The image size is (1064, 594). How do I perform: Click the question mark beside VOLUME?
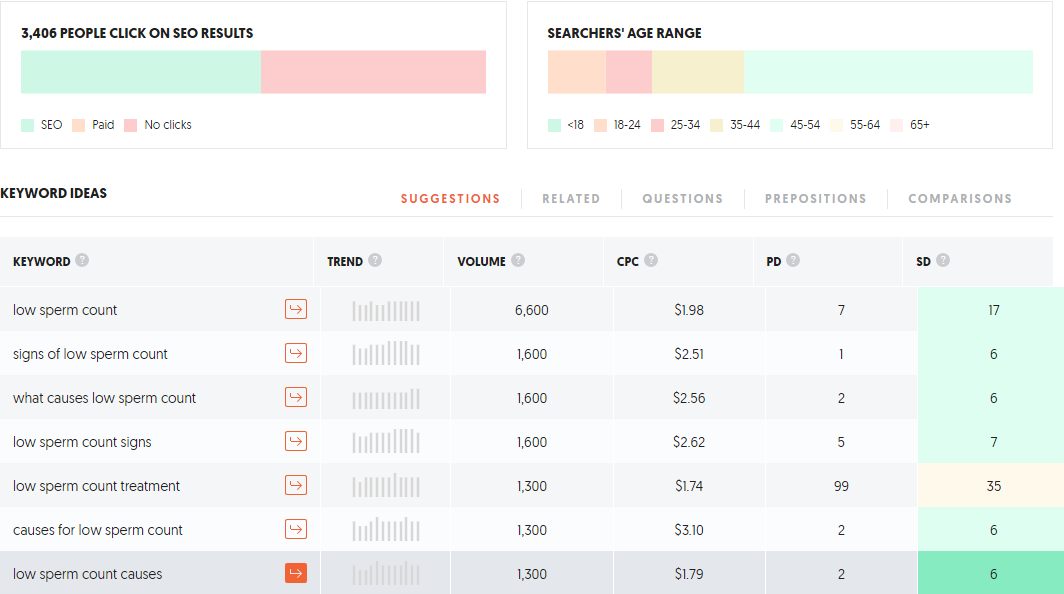coord(518,260)
